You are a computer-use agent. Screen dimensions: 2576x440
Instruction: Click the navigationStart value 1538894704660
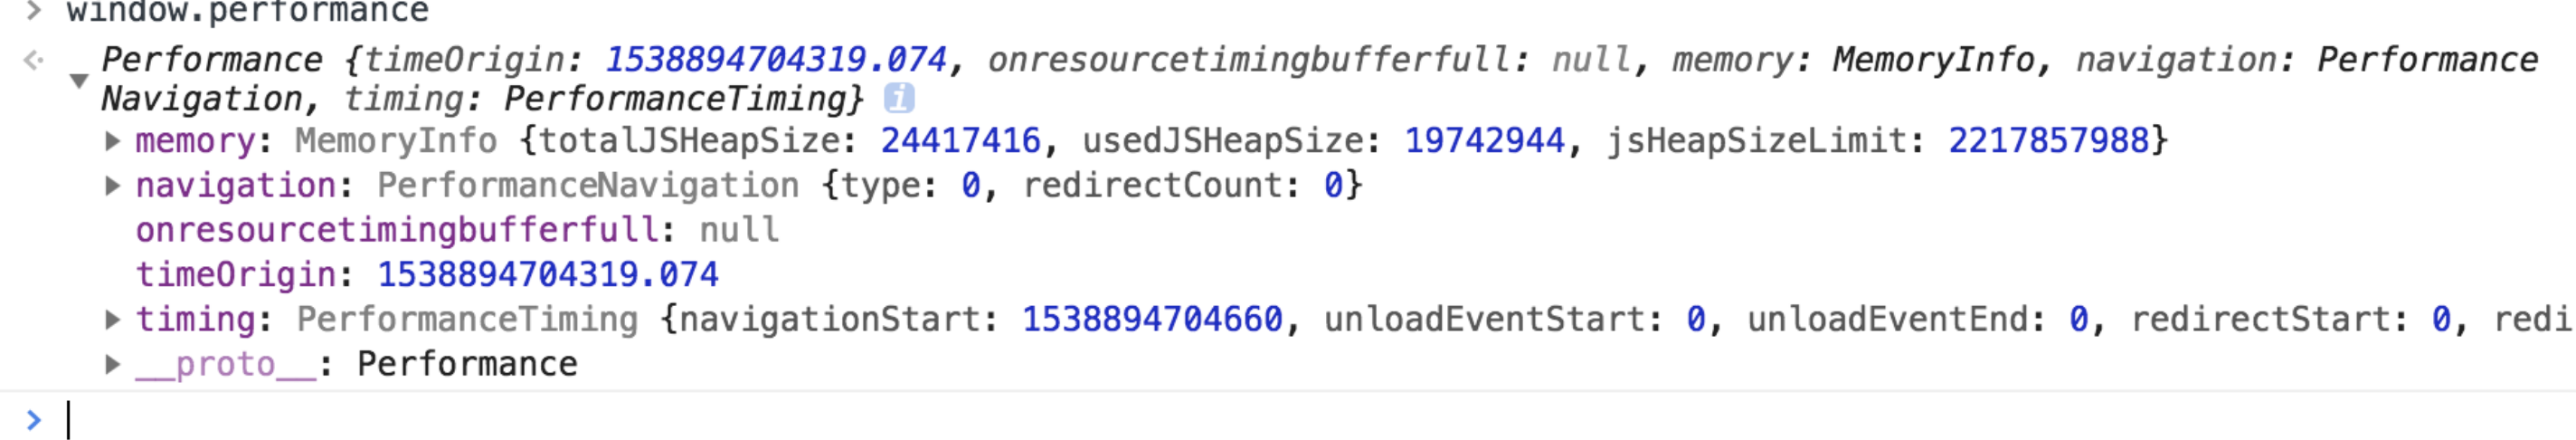pyautogui.click(x=1151, y=319)
